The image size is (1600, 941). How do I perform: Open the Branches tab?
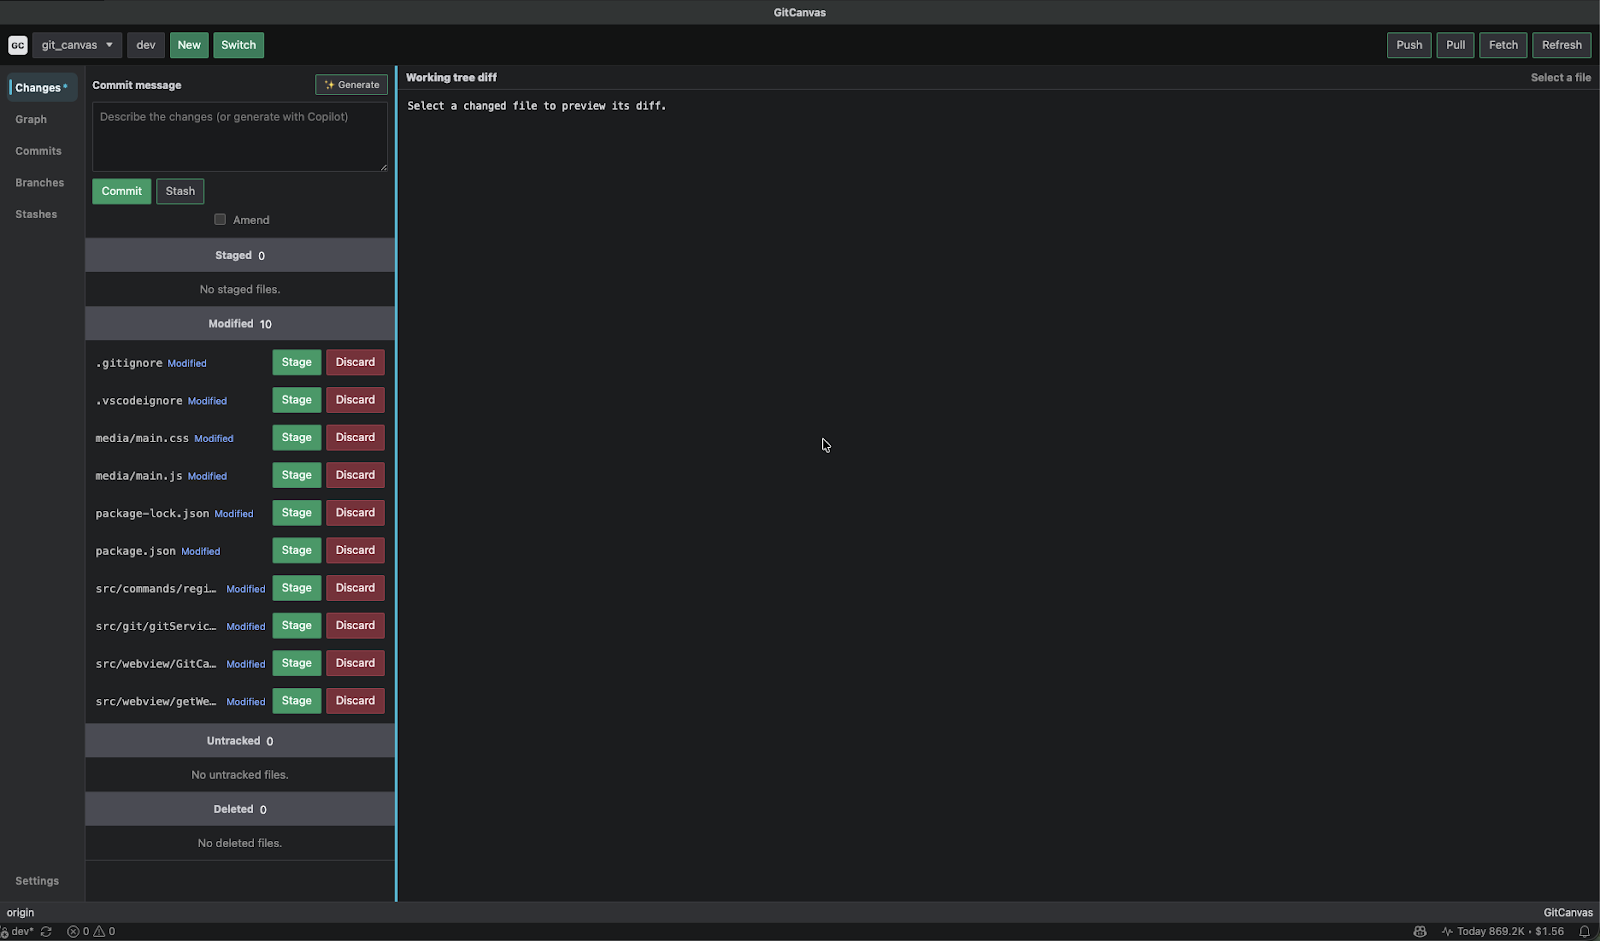40,183
